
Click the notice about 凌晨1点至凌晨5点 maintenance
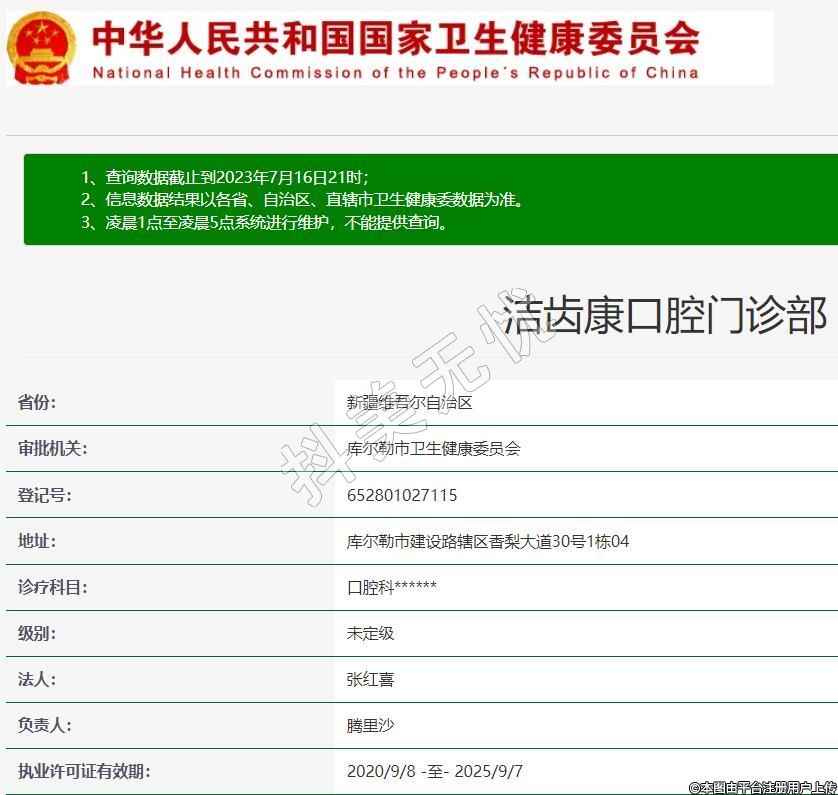coord(265,222)
